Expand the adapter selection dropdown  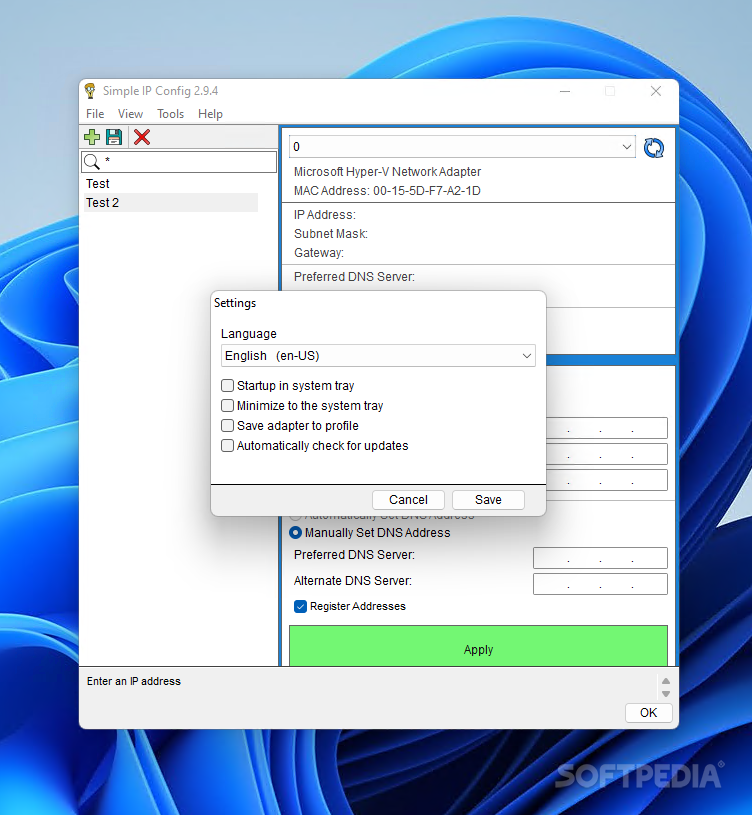pyautogui.click(x=626, y=147)
